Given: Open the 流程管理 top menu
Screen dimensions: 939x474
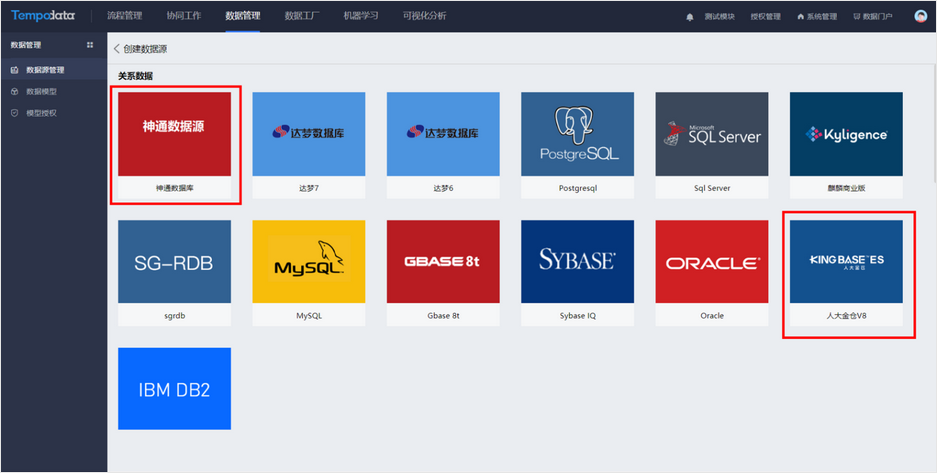Looking at the screenshot, I should [x=125, y=16].
